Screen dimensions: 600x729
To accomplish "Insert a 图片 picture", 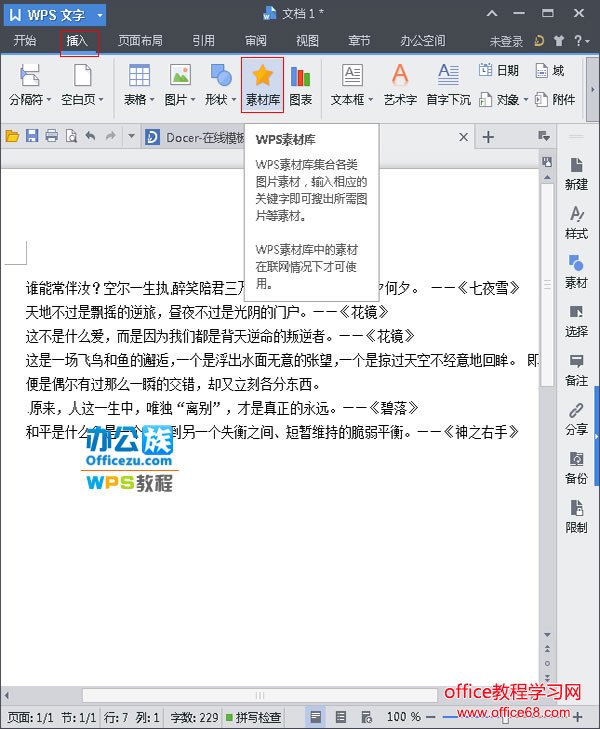I will tap(179, 85).
